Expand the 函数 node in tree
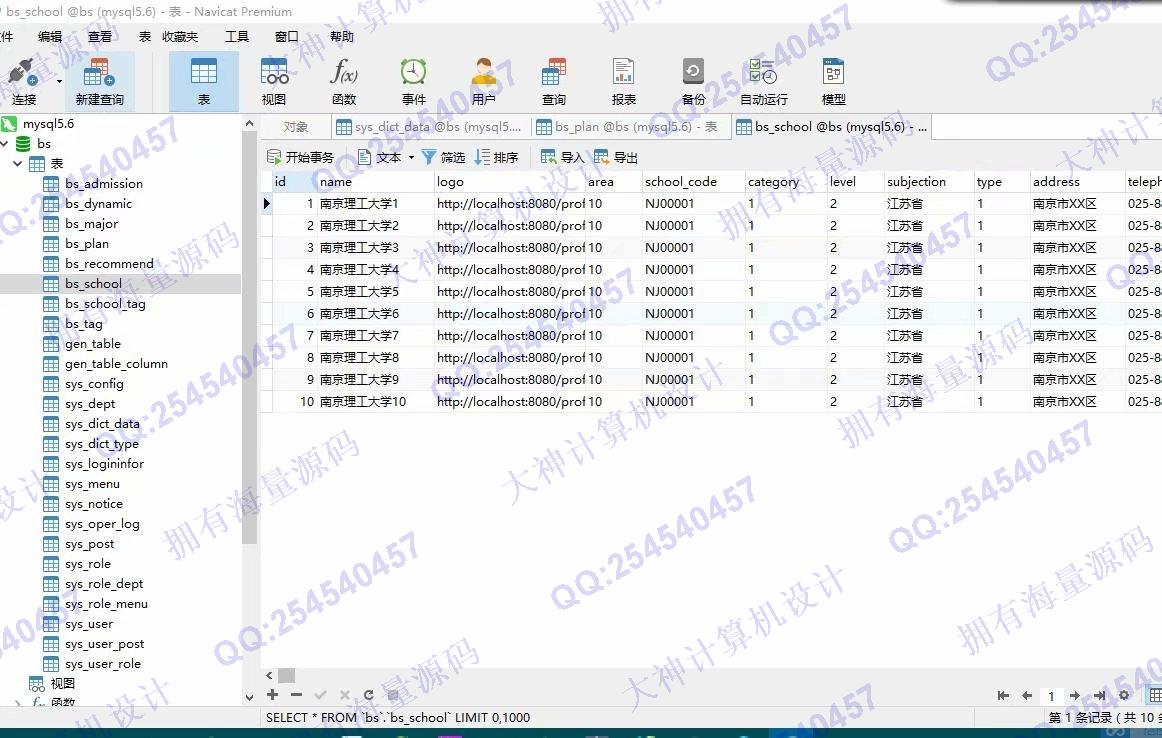The height and width of the screenshot is (738, 1162). pyautogui.click(x=18, y=701)
